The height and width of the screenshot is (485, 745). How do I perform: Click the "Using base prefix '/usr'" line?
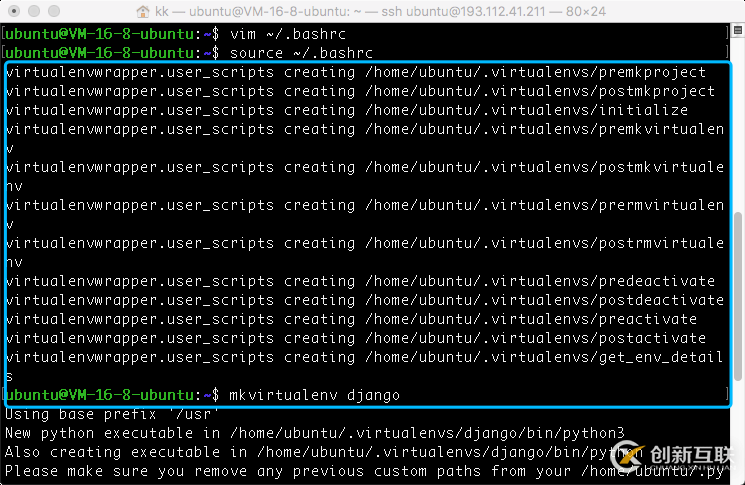pos(112,414)
